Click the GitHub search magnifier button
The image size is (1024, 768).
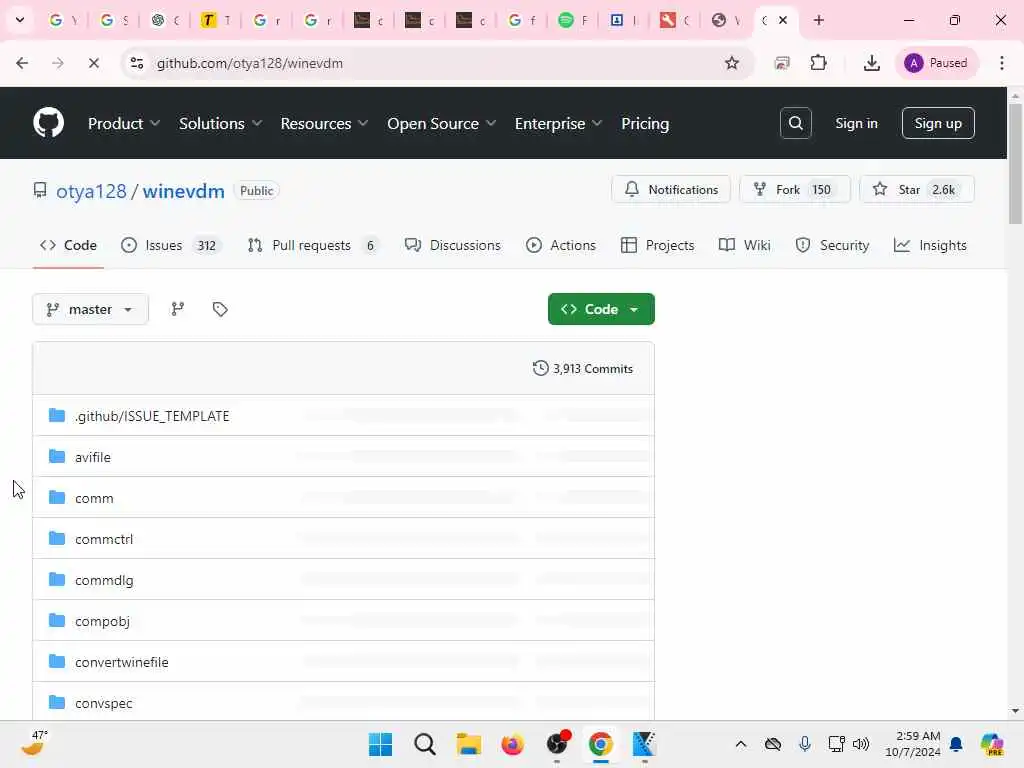(795, 123)
